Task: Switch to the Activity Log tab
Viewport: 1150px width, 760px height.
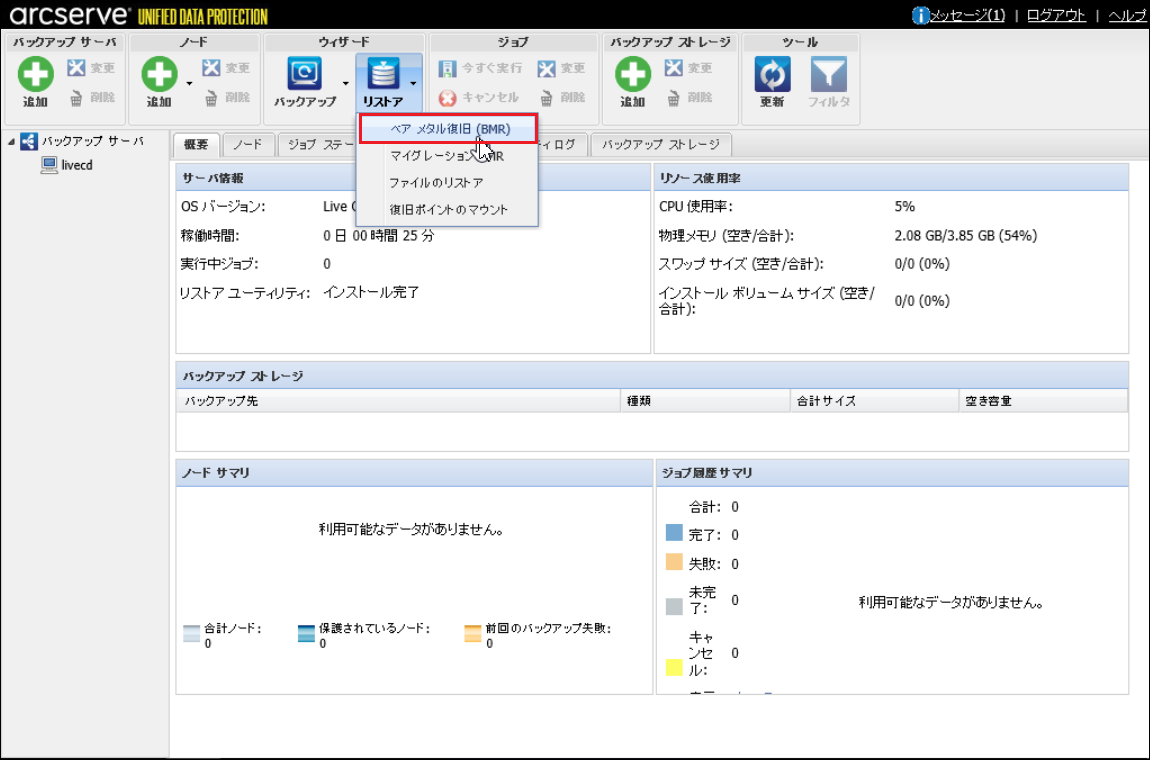Action: tap(563, 145)
